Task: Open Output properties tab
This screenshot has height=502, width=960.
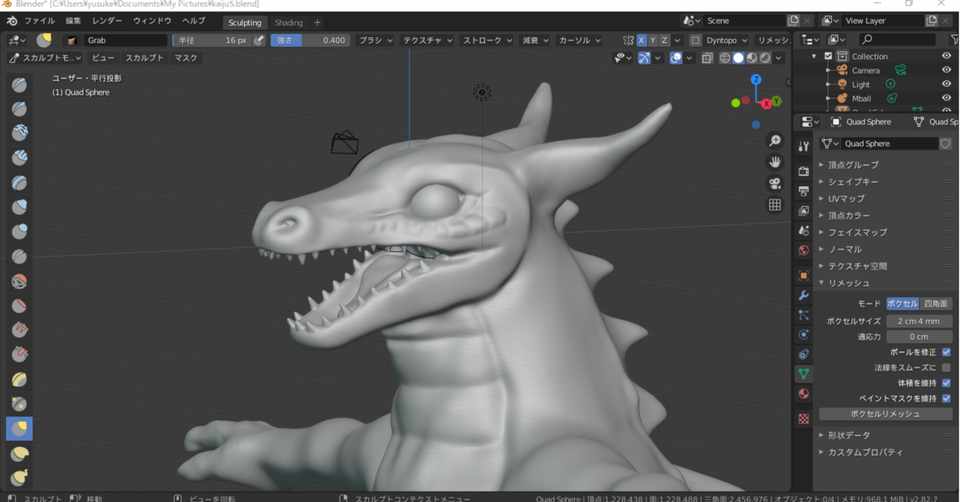Action: [x=803, y=191]
